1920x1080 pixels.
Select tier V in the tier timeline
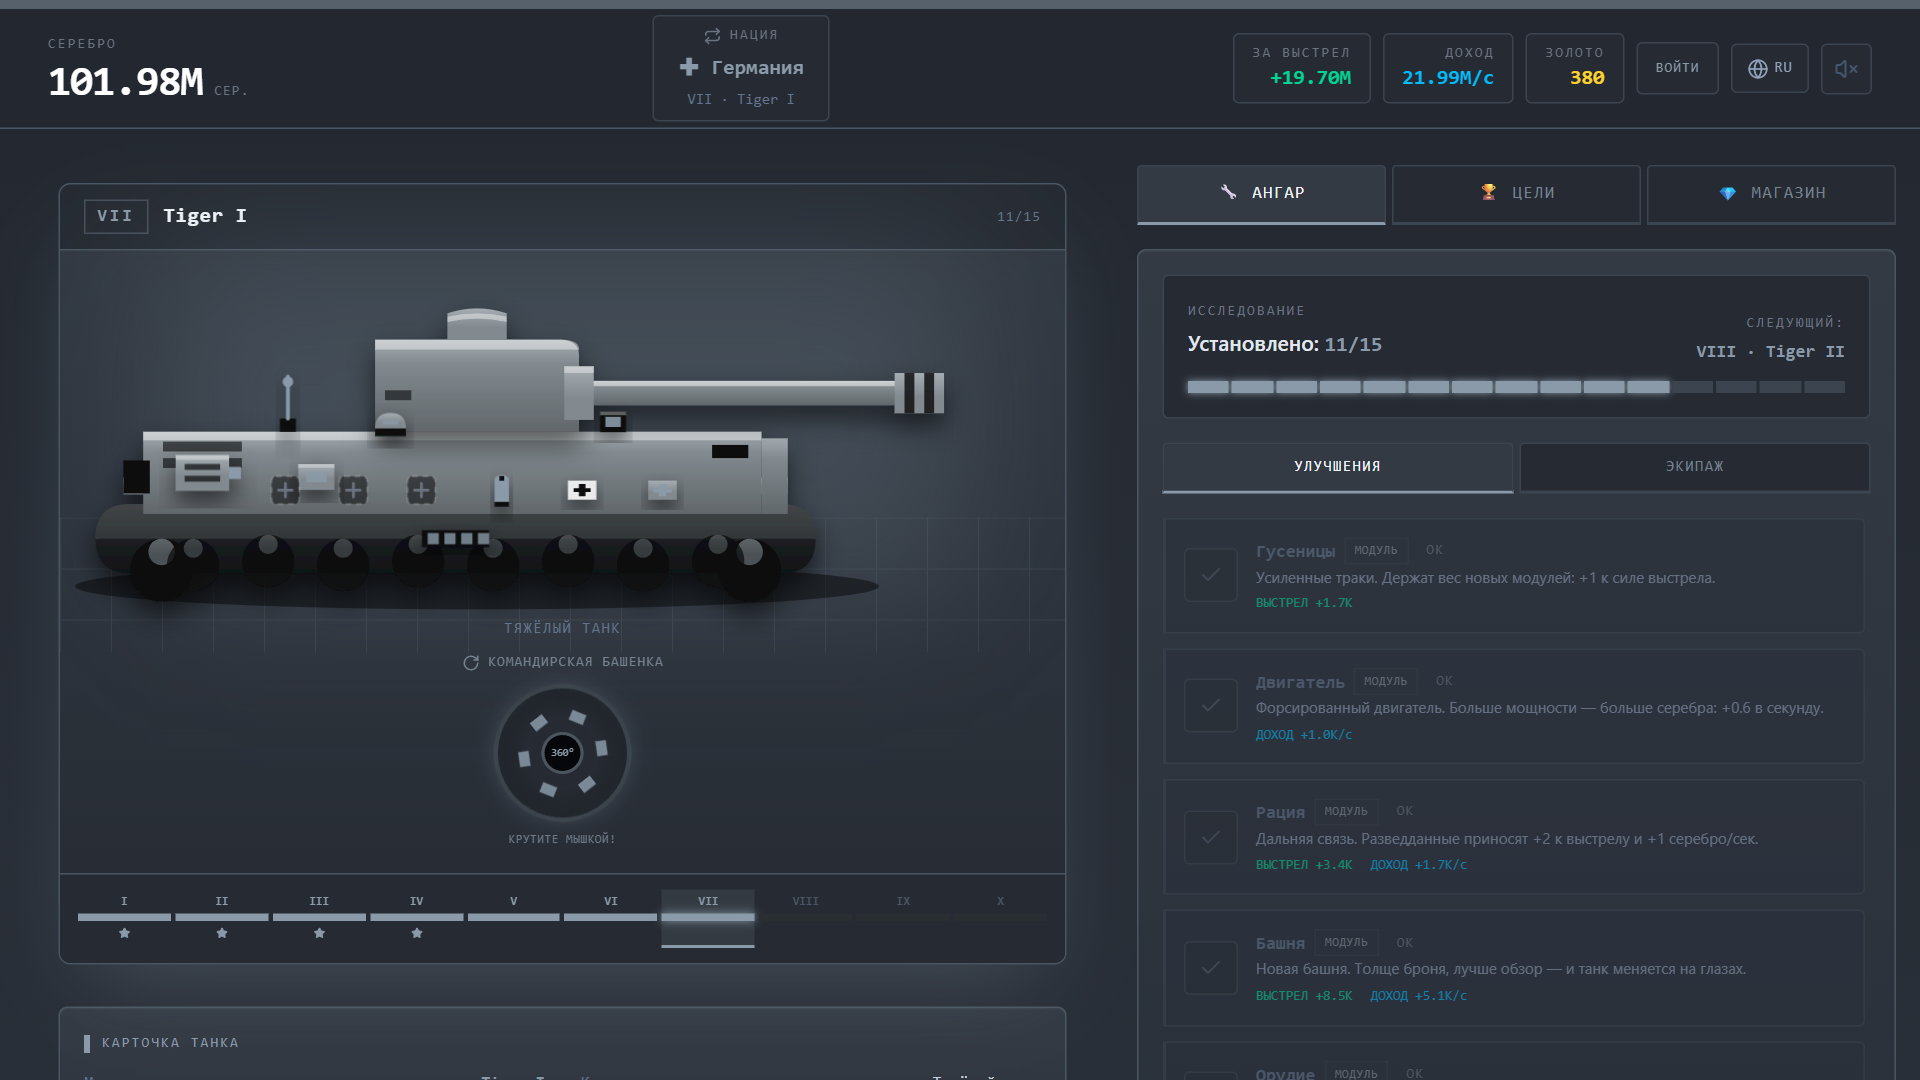(513, 917)
